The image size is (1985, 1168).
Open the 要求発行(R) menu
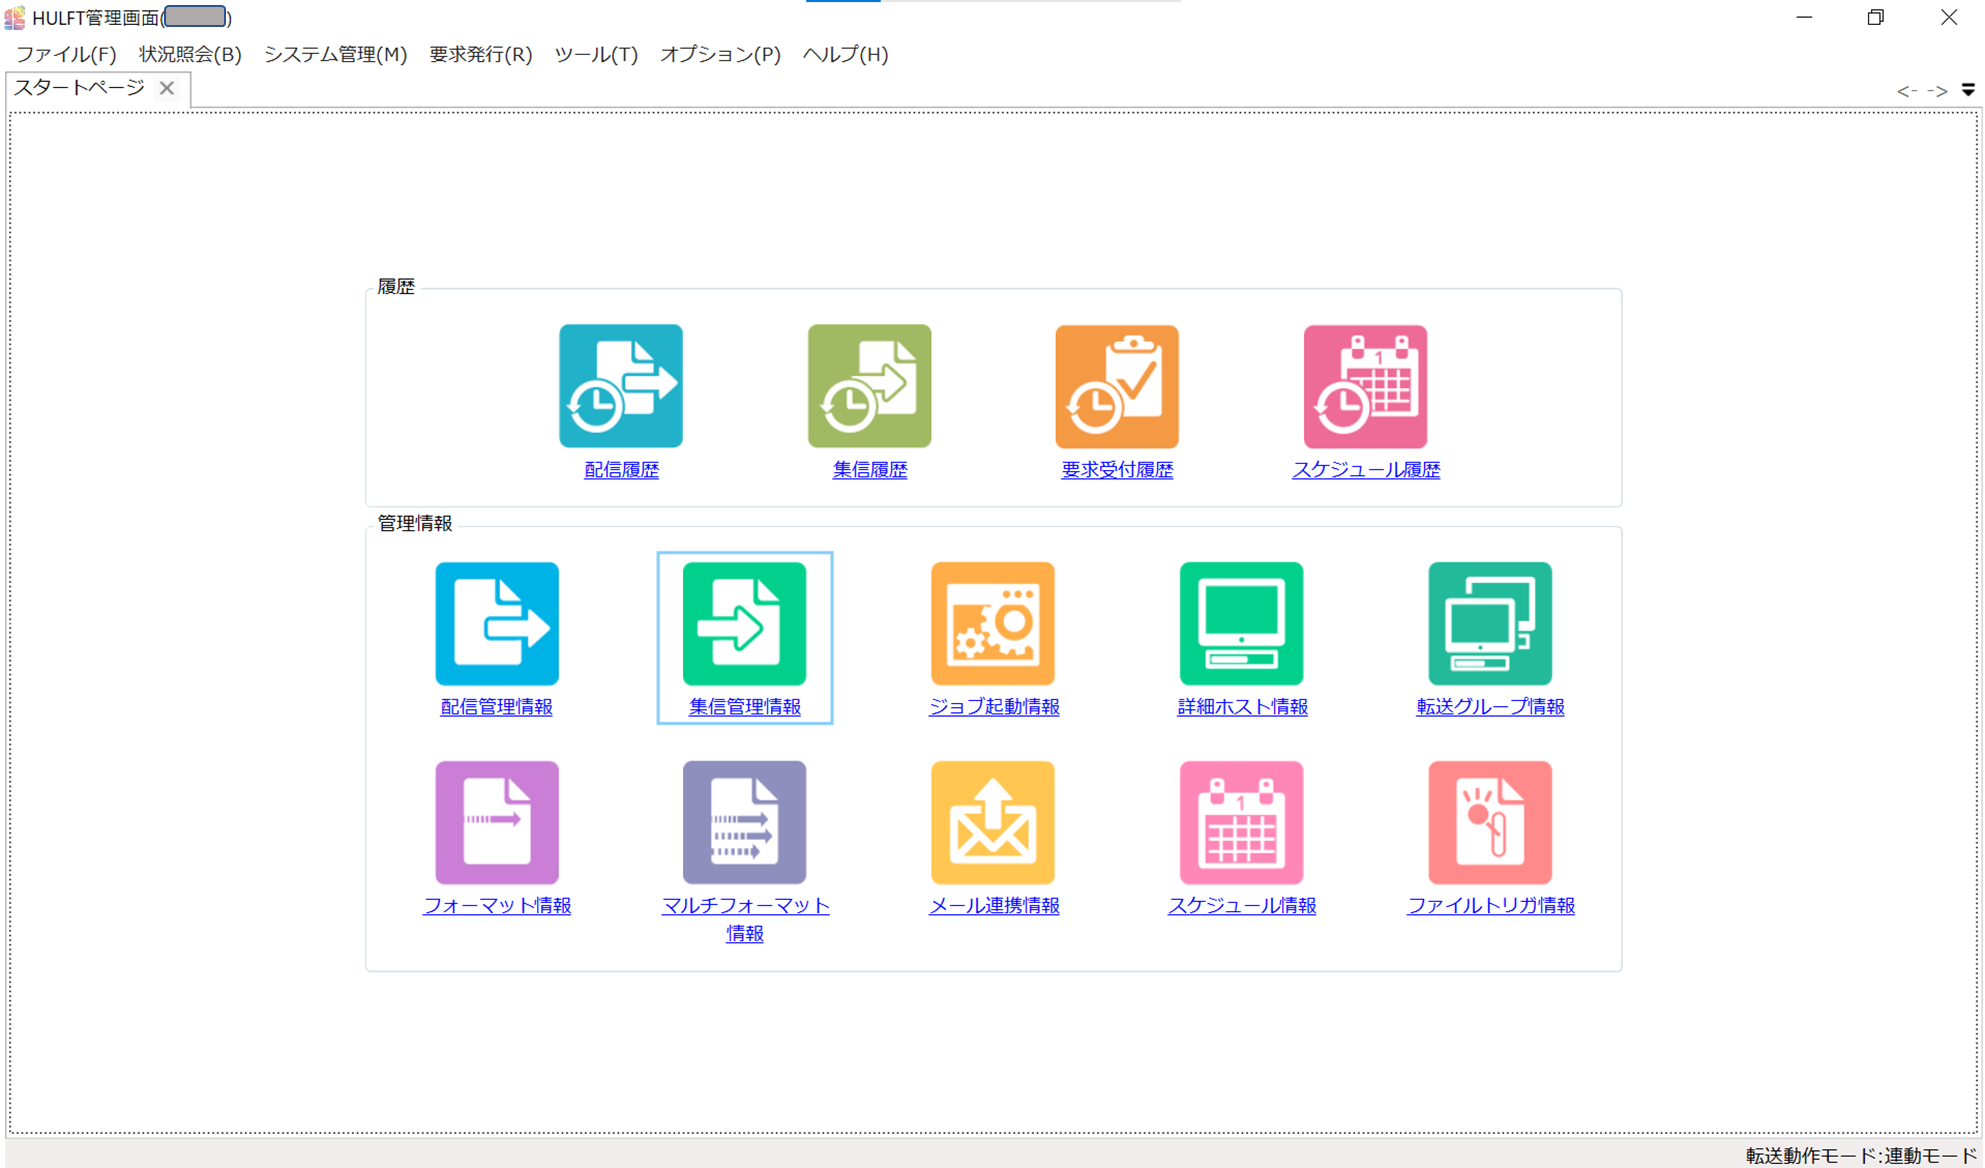480,54
